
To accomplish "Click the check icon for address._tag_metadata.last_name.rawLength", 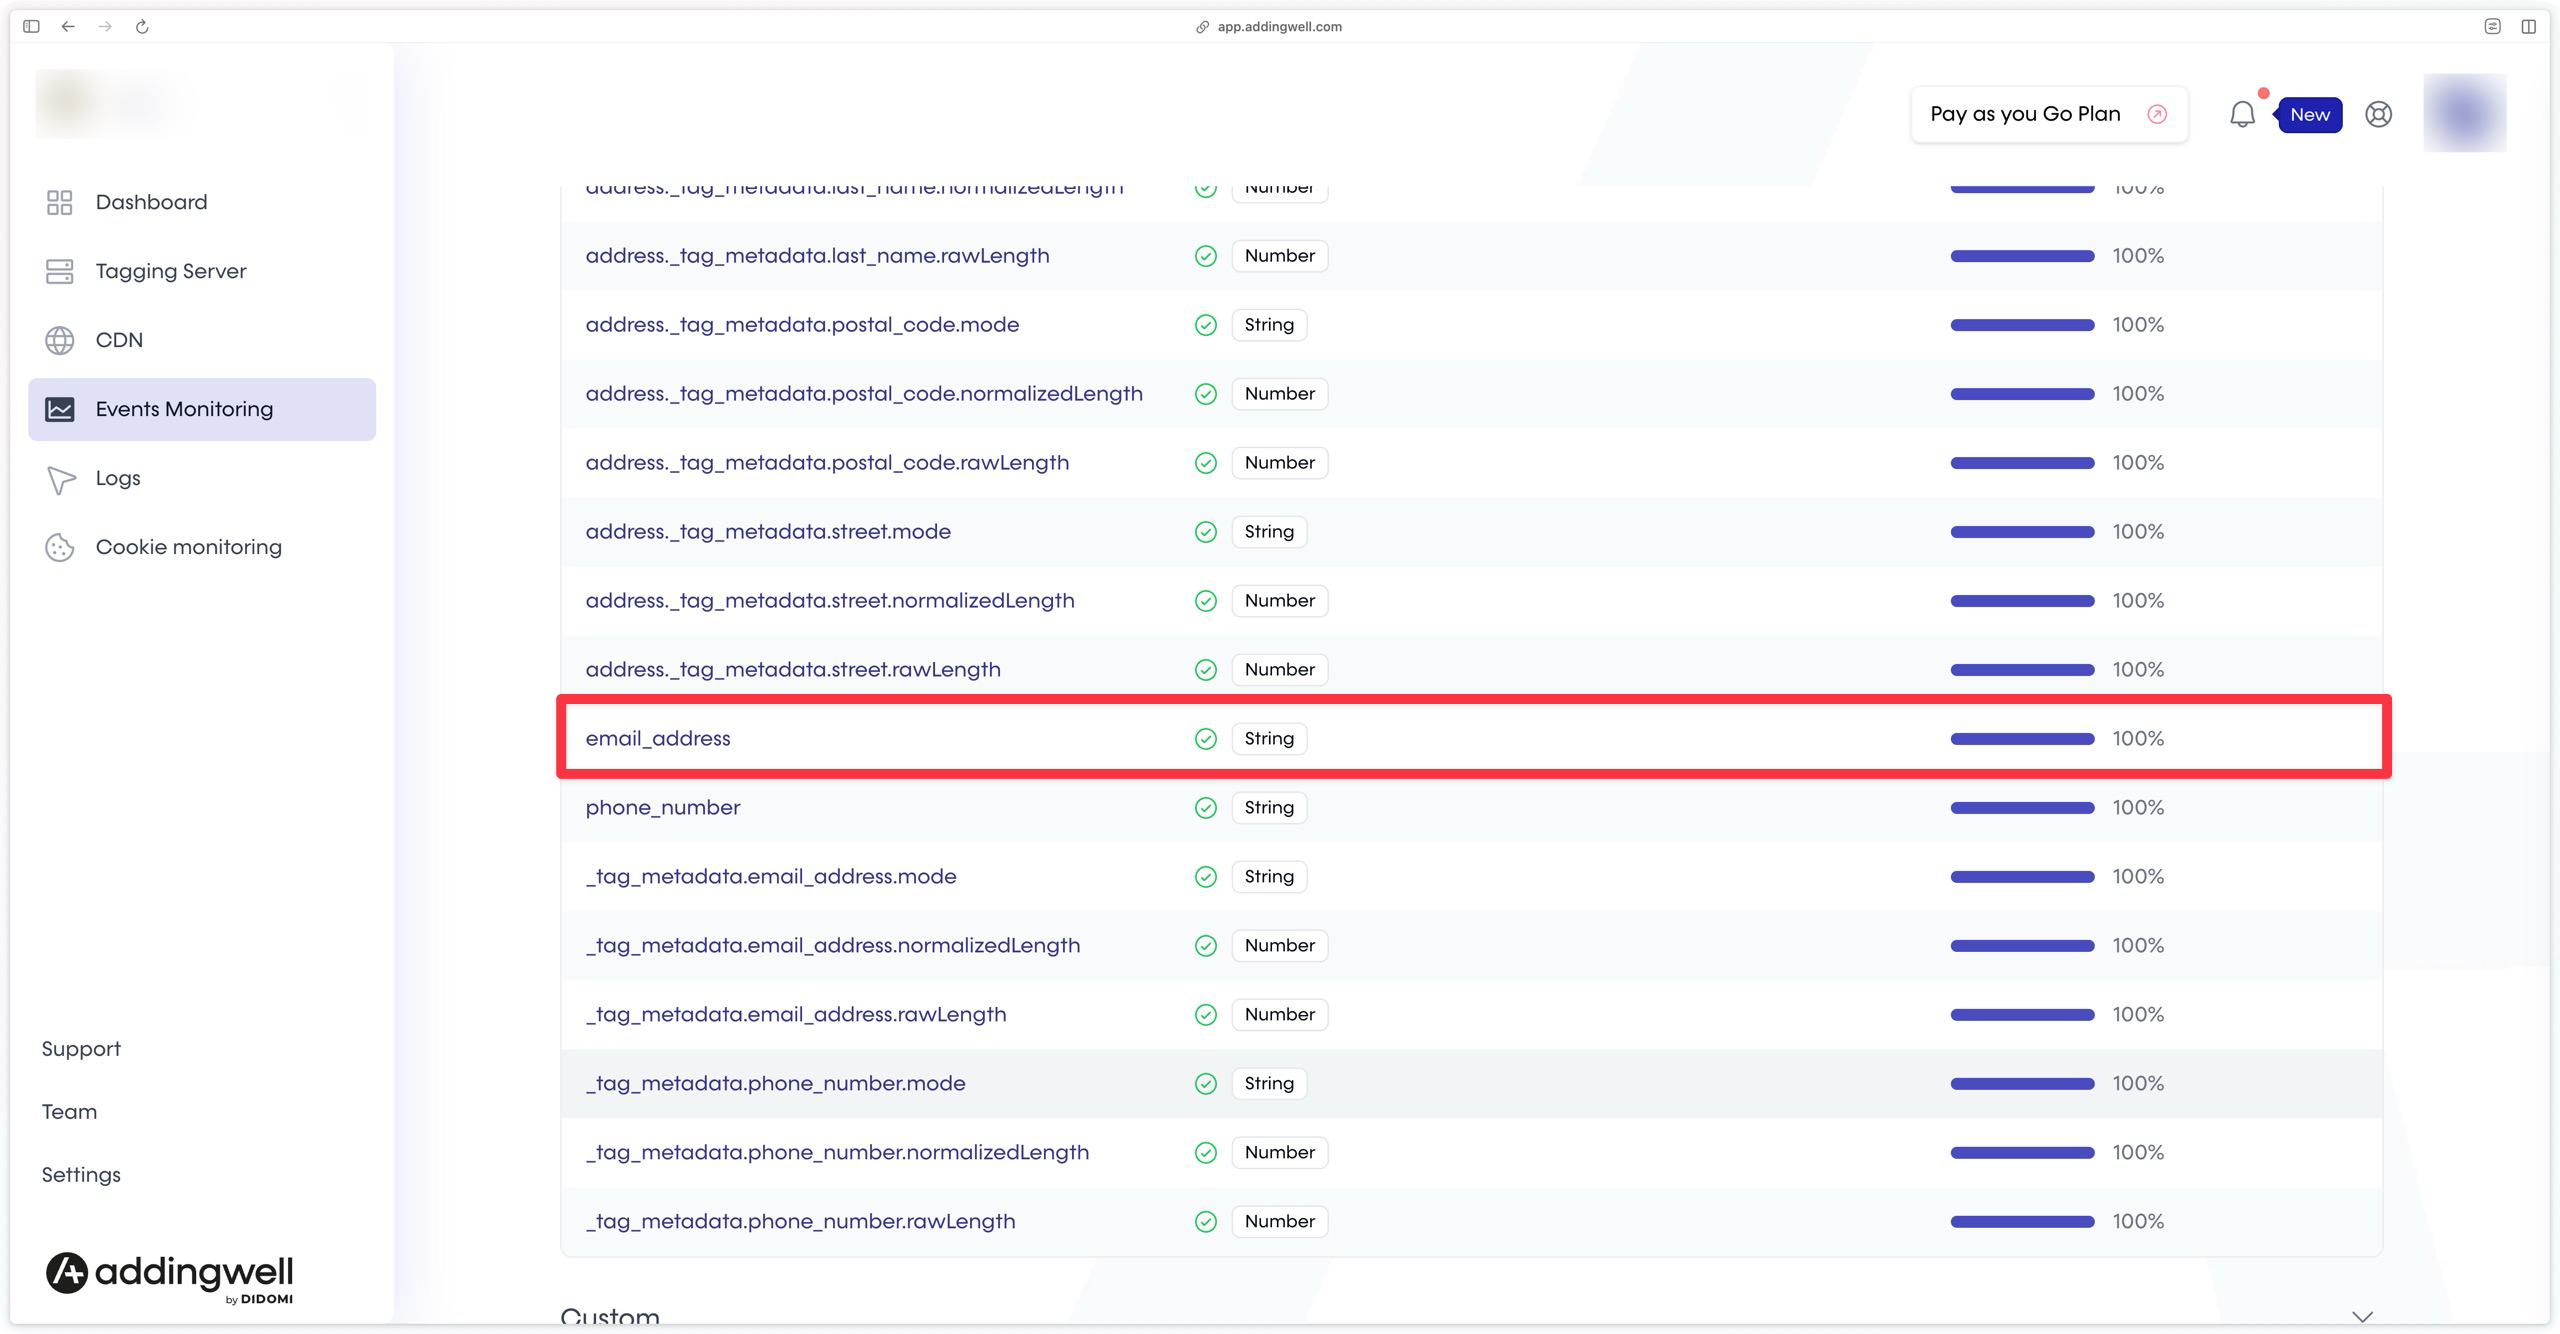I will pos(1206,256).
